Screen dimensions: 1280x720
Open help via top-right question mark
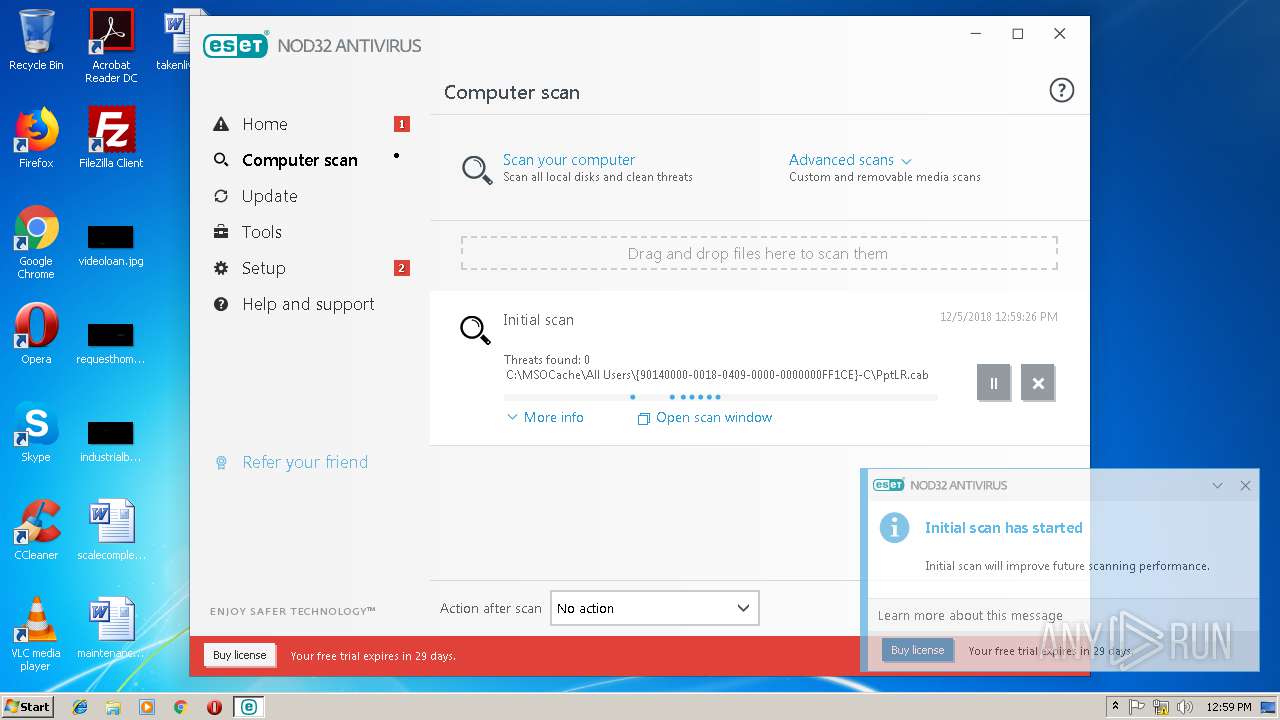[x=1061, y=91]
